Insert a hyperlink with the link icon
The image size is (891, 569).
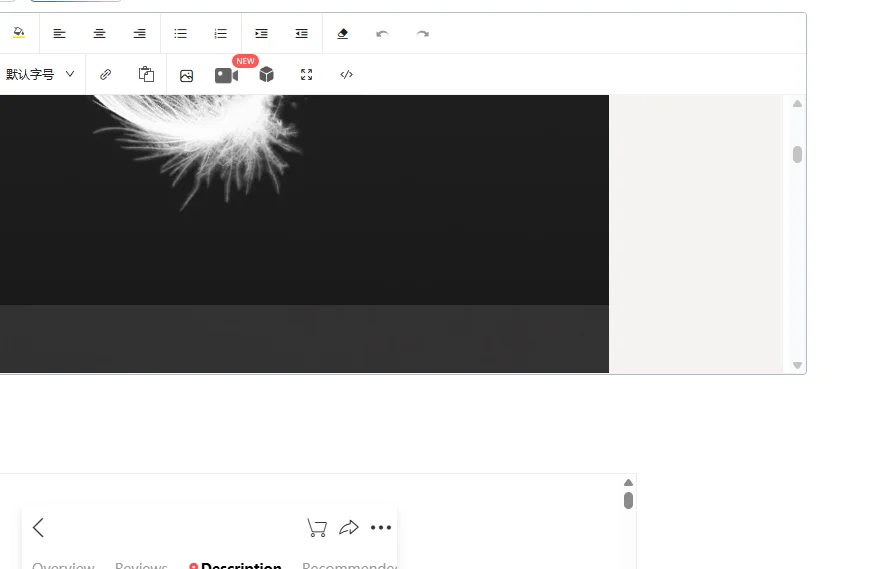pos(105,74)
